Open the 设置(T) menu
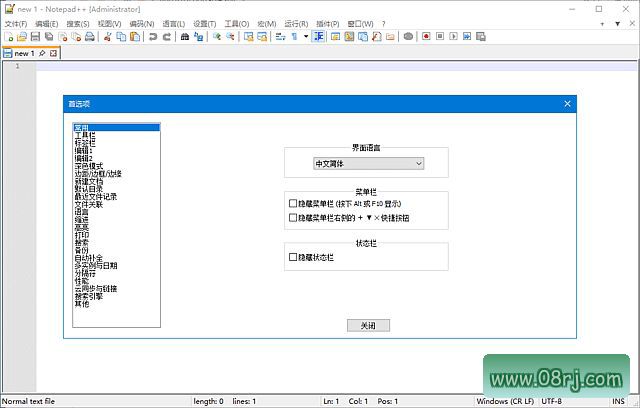Image resolution: width=640 pixels, height=408 pixels. point(205,23)
